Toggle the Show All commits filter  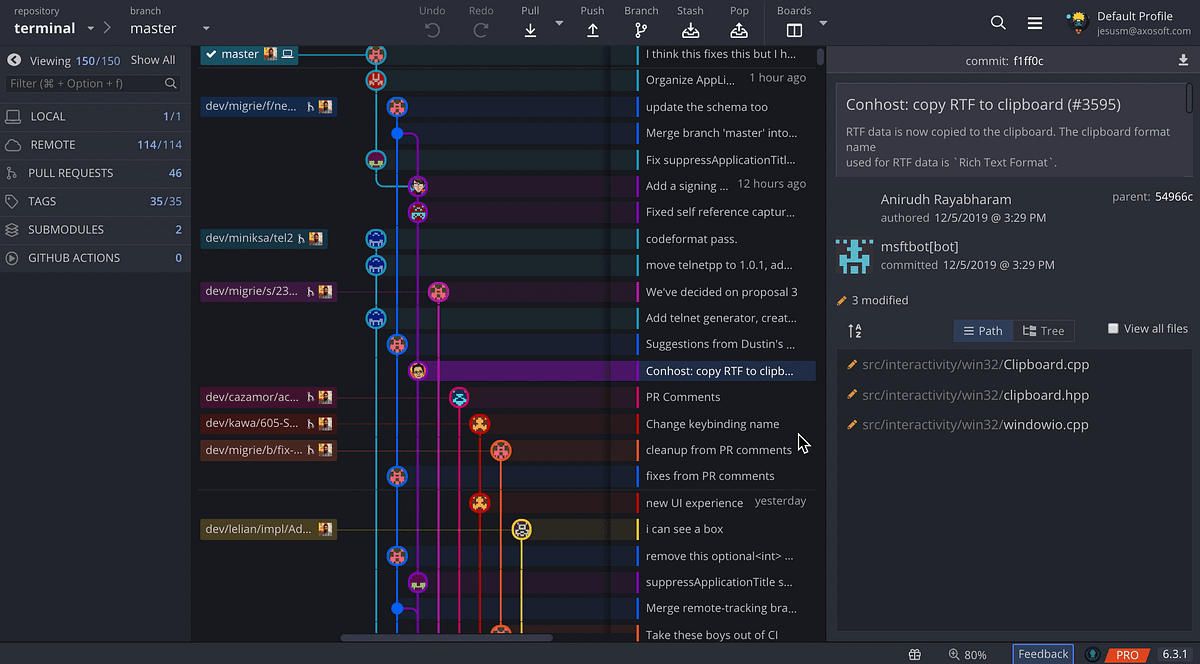153,59
